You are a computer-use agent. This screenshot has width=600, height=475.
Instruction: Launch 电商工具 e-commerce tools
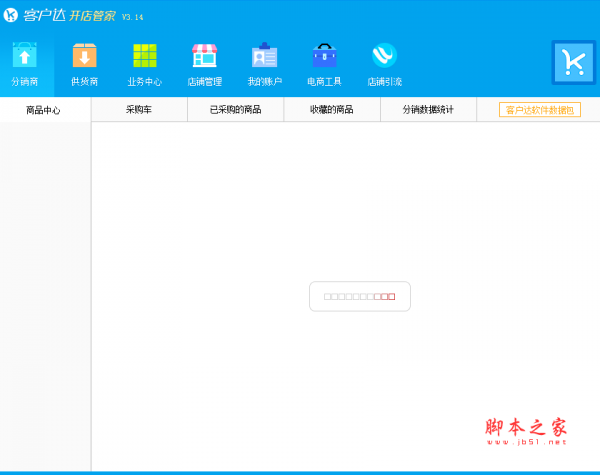324,64
